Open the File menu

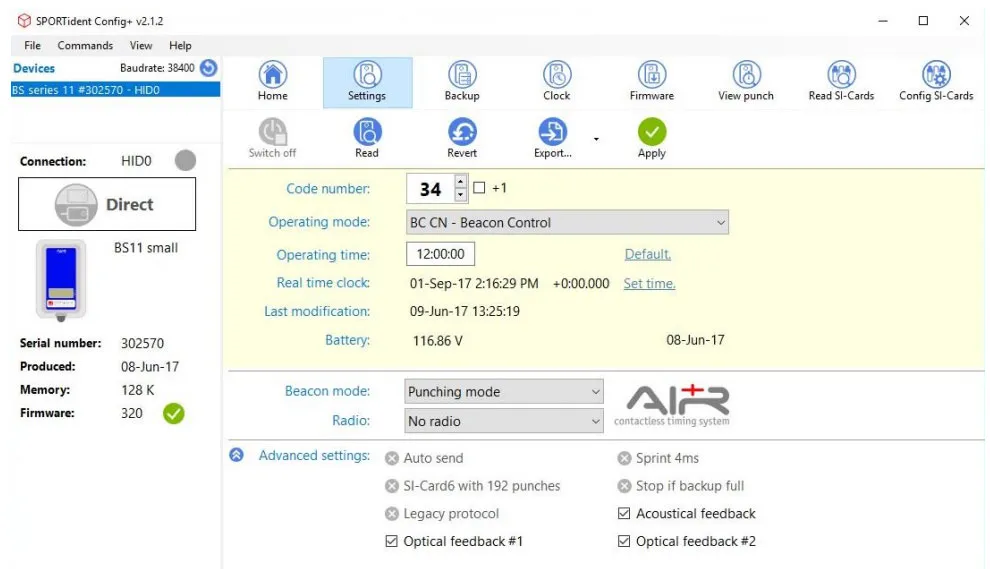click(32, 45)
